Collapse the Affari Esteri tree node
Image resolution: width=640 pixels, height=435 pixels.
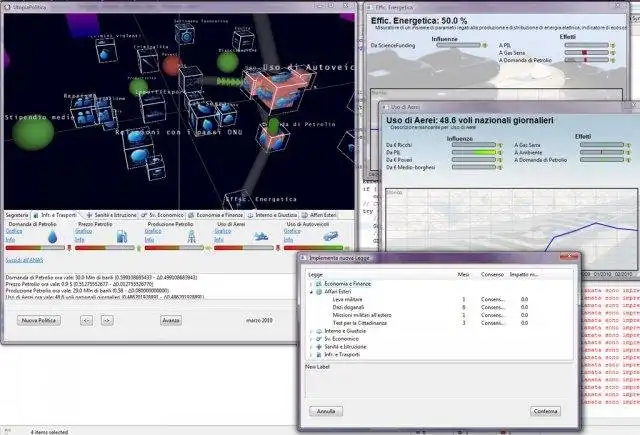point(311,292)
